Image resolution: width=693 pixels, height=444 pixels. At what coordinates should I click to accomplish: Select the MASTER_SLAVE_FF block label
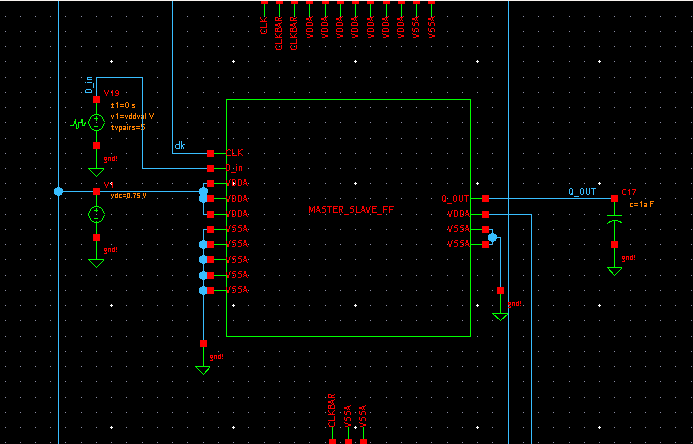(351, 210)
